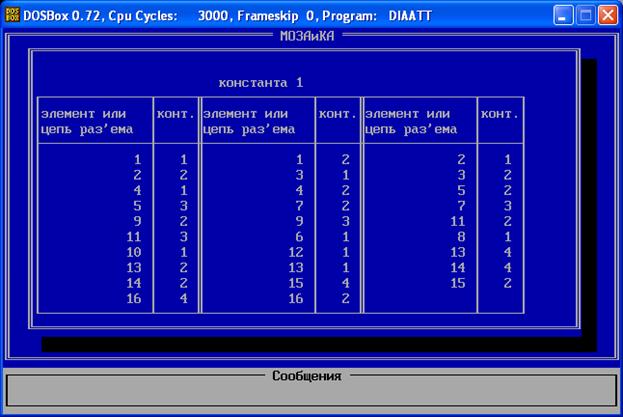This screenshot has height=417, width=623.
Task: Click the МОЗАиКА heading at top
Action: click(308, 36)
